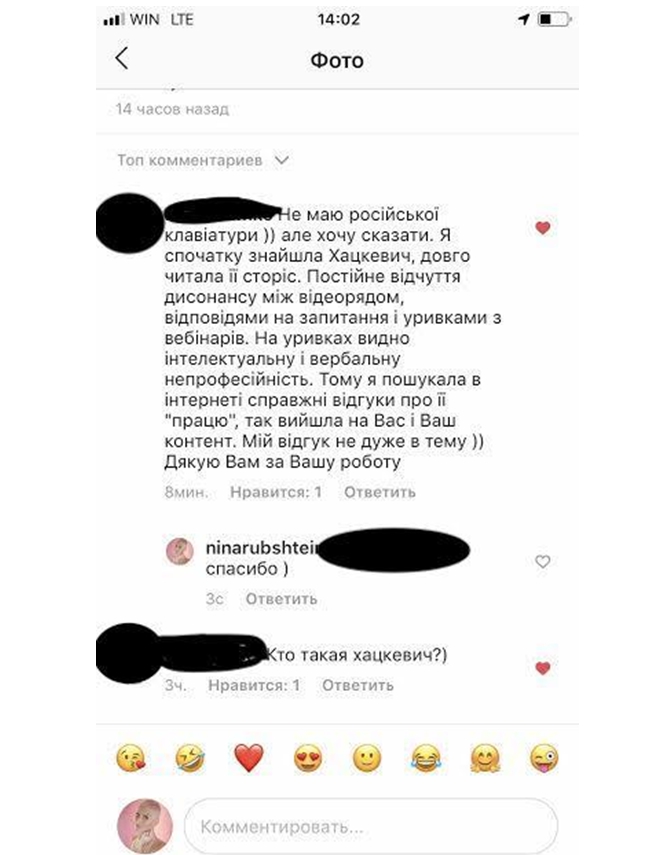Insert the heart-eyes emoji

pos(308,758)
